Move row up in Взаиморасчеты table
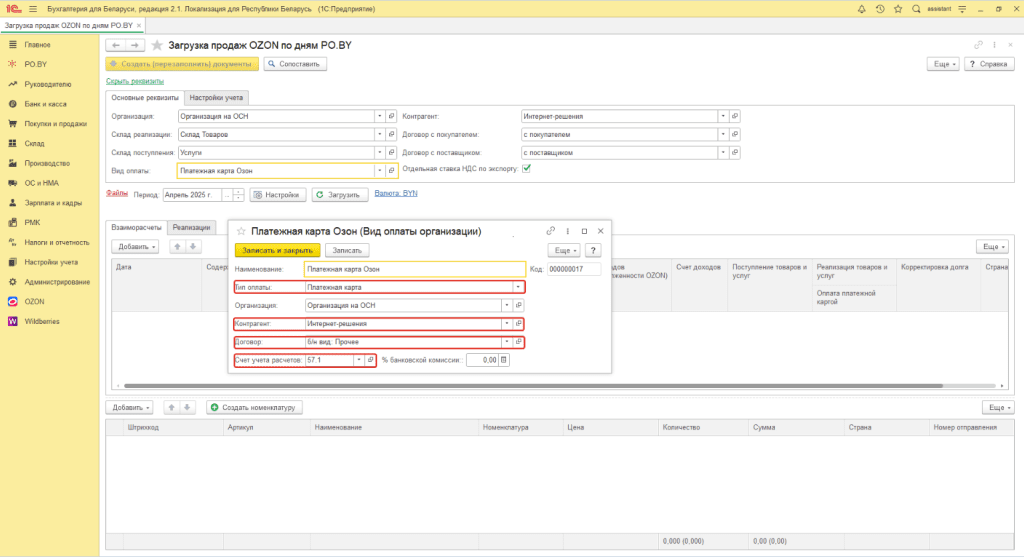Image resolution: width=1024 pixels, height=557 pixels. click(x=177, y=247)
